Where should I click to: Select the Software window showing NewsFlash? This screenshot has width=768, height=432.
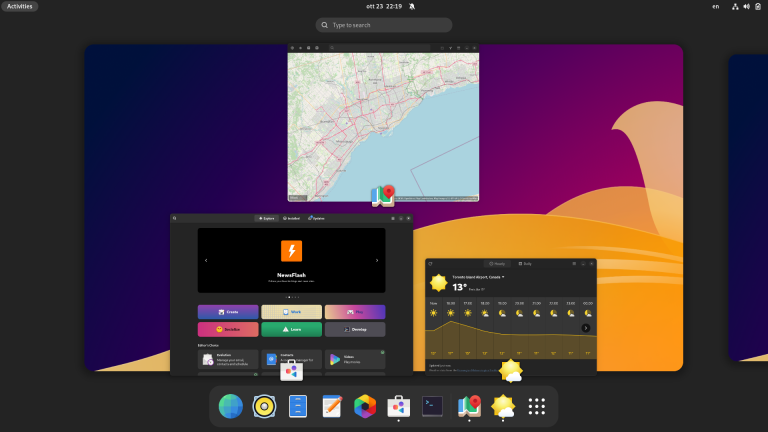(x=291, y=293)
